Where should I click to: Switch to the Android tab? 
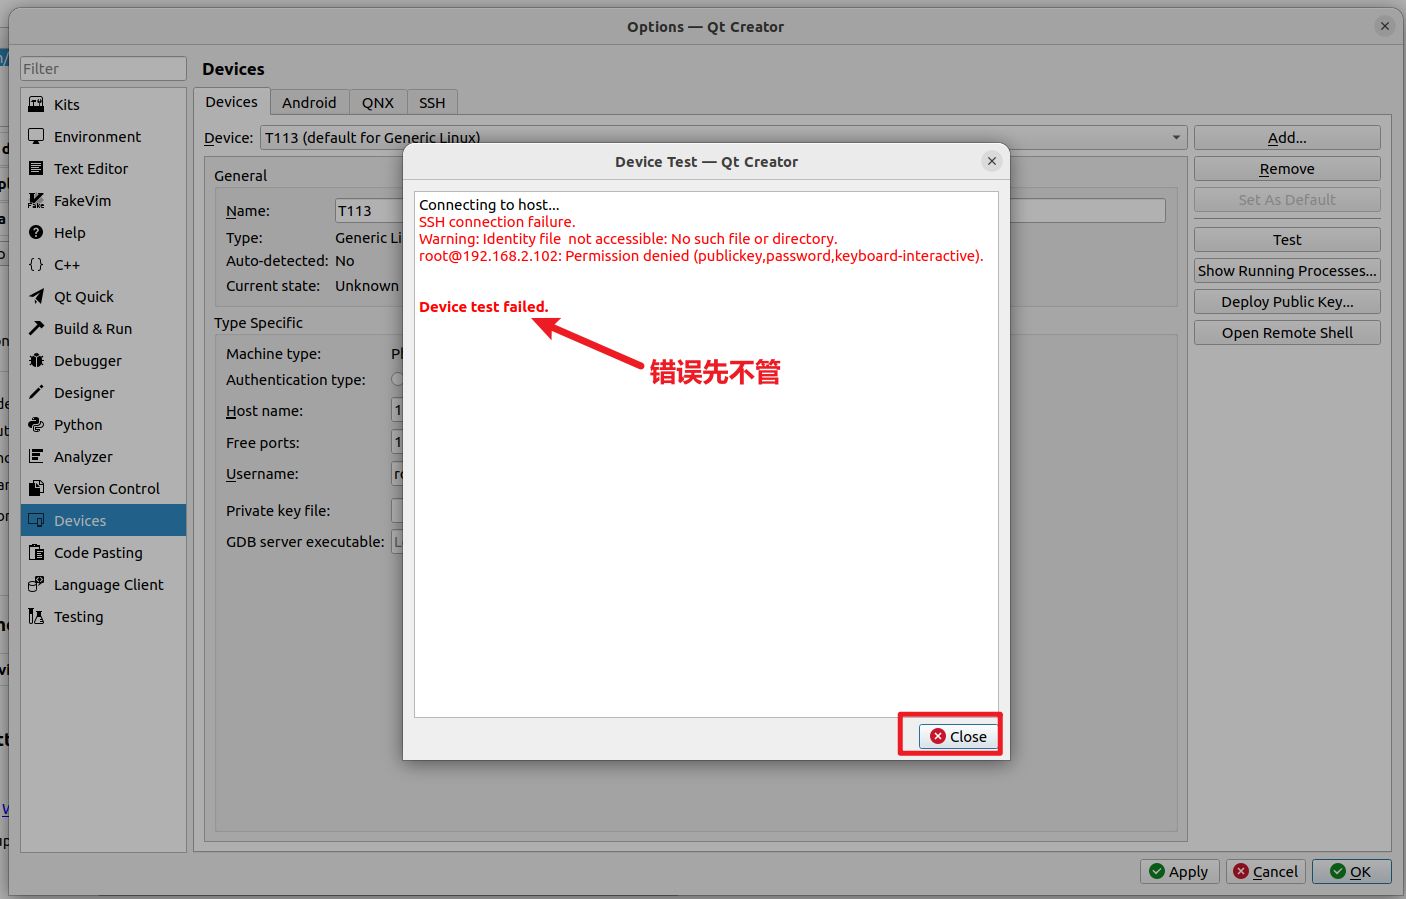click(309, 102)
